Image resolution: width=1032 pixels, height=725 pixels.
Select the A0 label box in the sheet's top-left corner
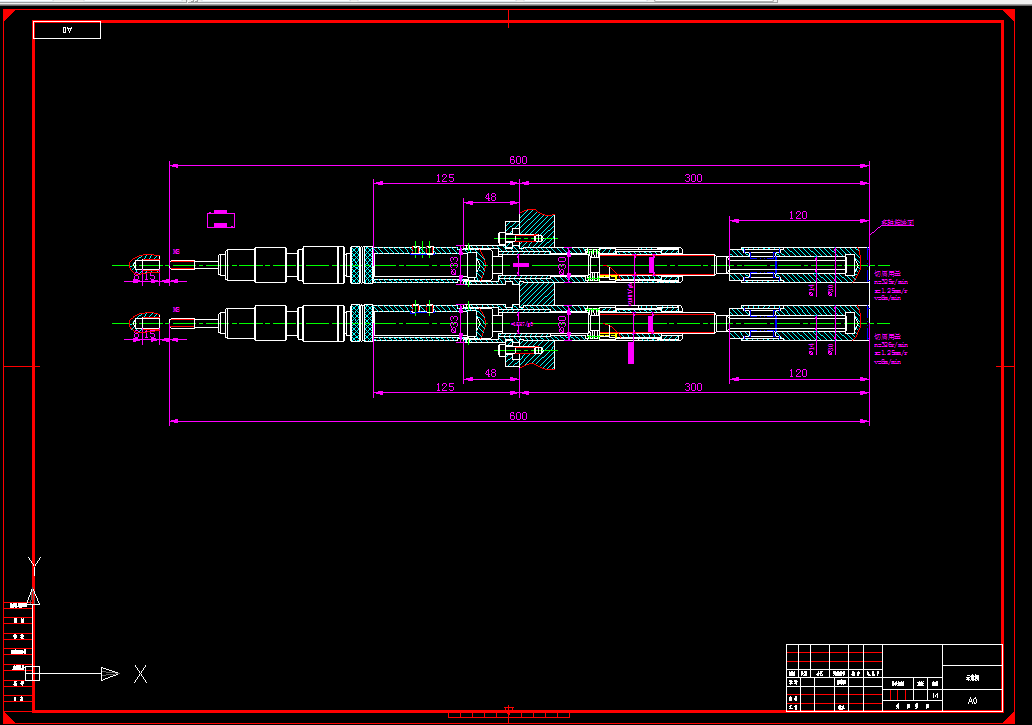coord(67,30)
